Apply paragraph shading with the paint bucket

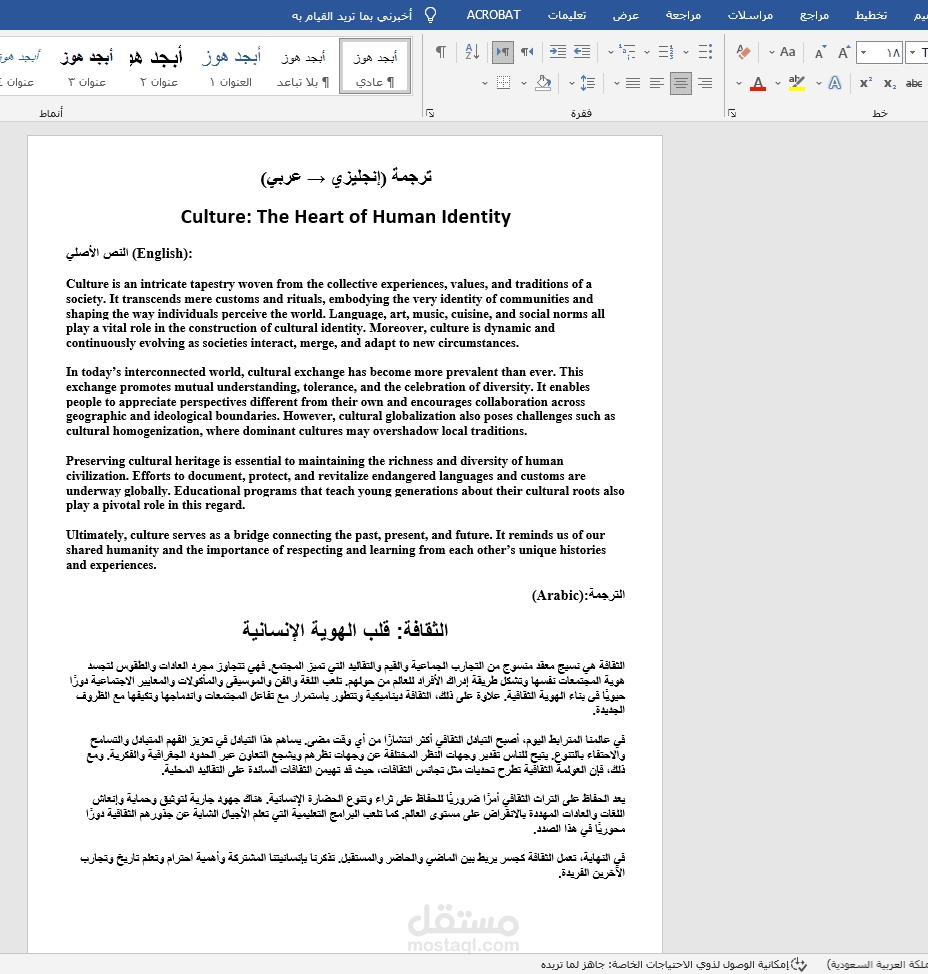tap(543, 83)
